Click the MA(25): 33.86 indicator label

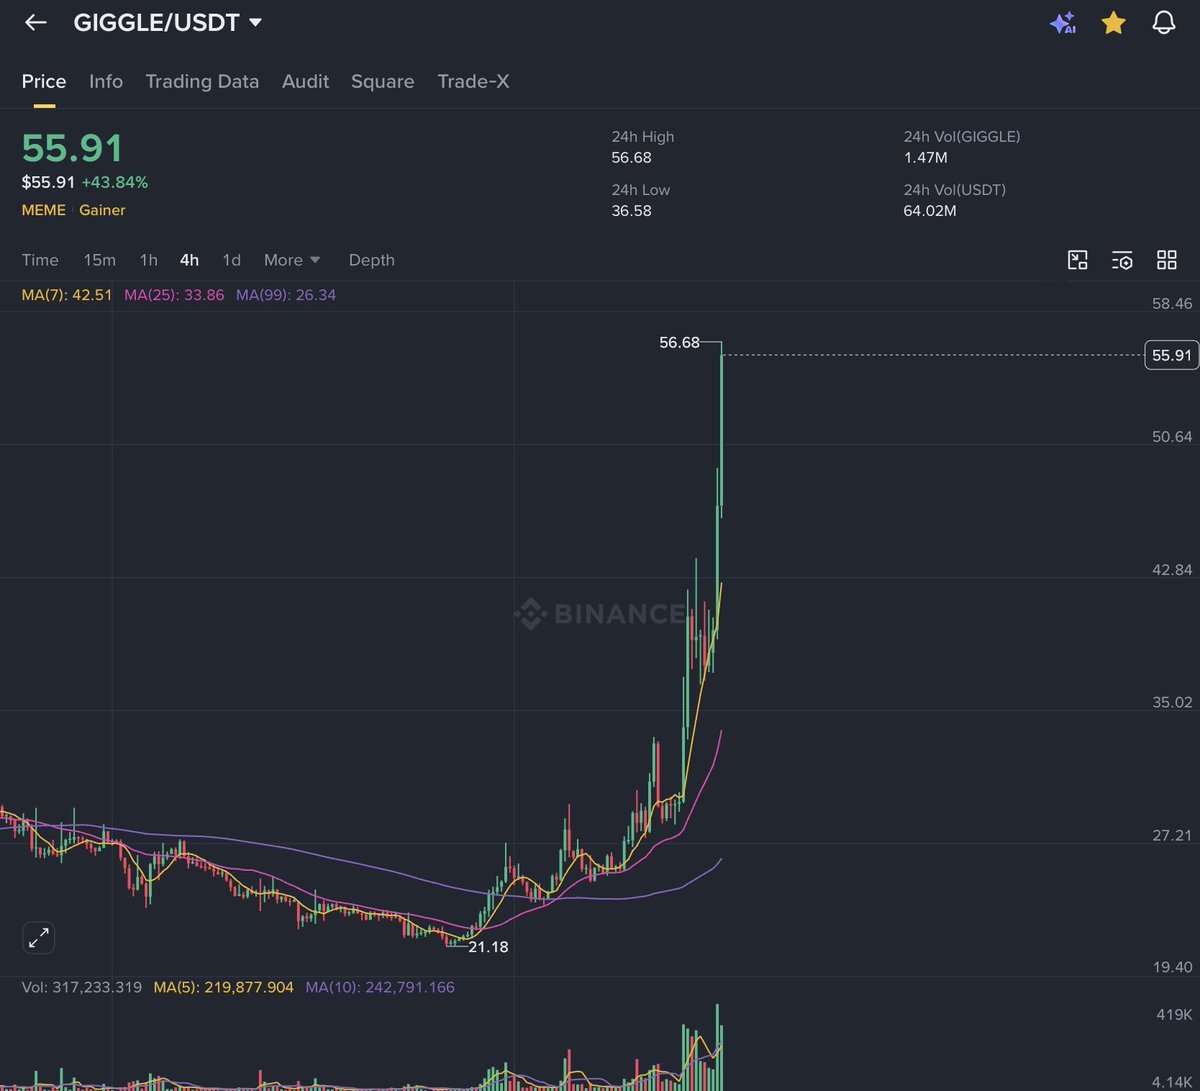[x=174, y=295]
